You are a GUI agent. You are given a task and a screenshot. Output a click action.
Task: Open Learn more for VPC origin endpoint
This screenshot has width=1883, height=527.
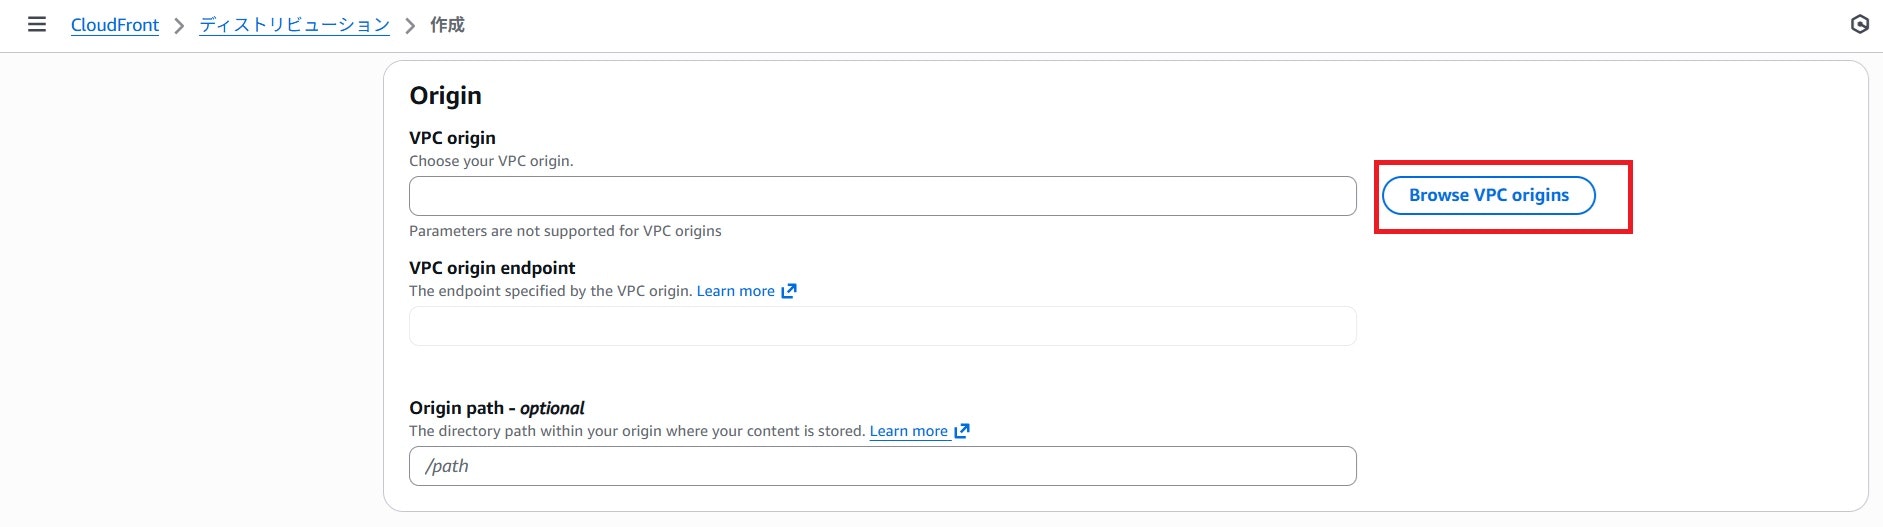(x=735, y=291)
